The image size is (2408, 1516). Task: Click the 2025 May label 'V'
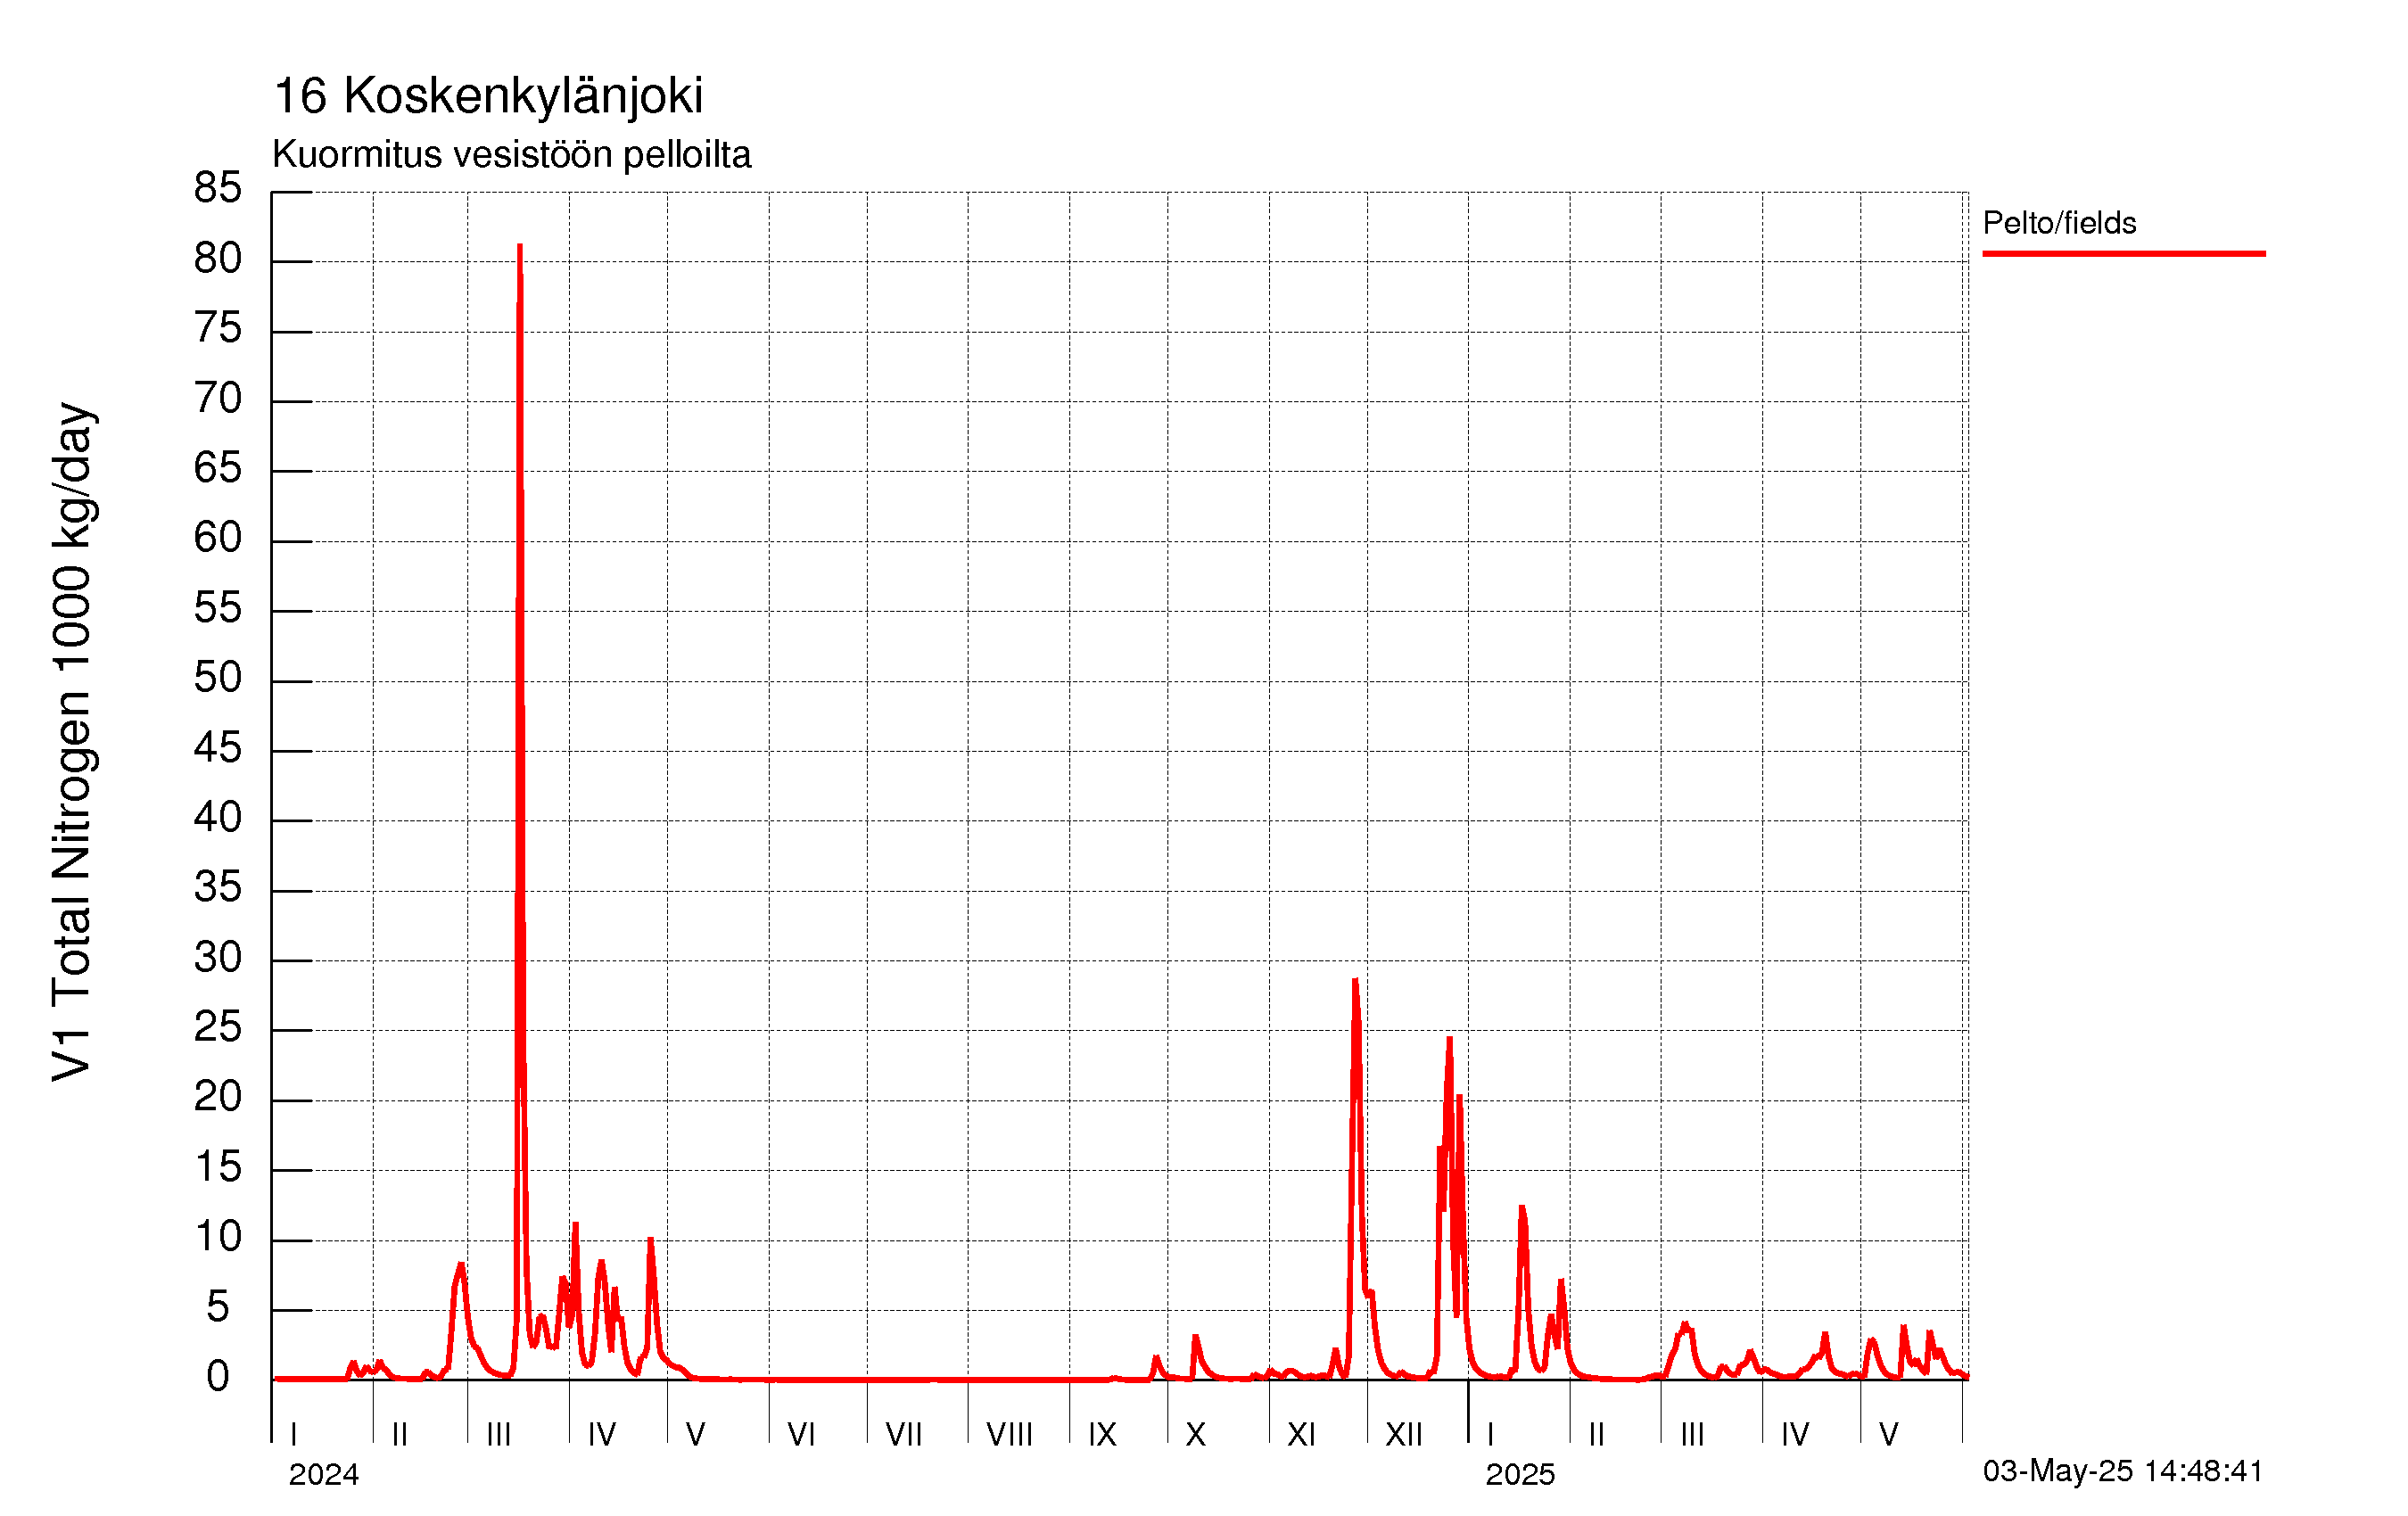[1888, 1435]
